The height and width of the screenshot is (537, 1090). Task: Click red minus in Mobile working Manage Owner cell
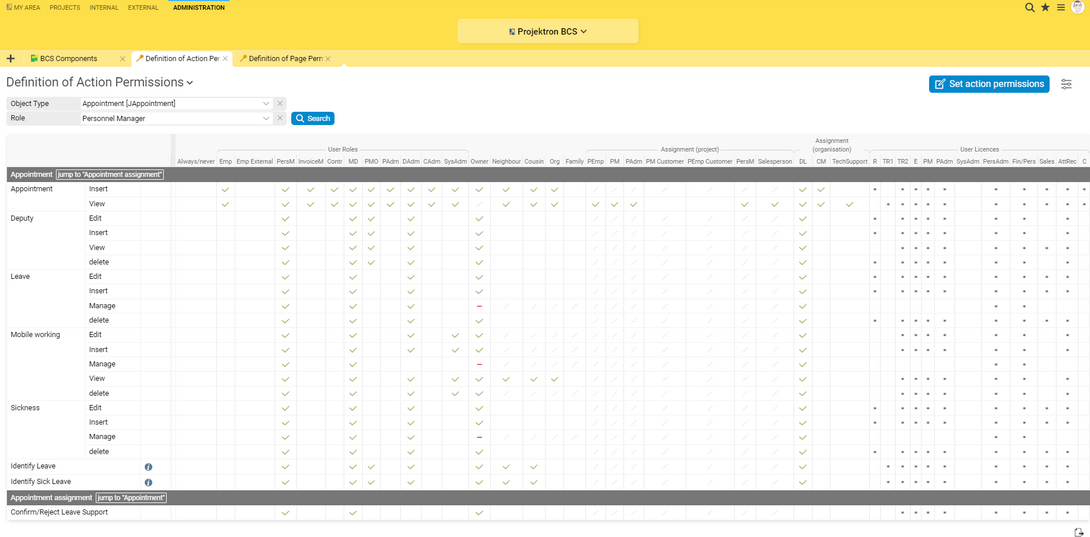coord(479,364)
